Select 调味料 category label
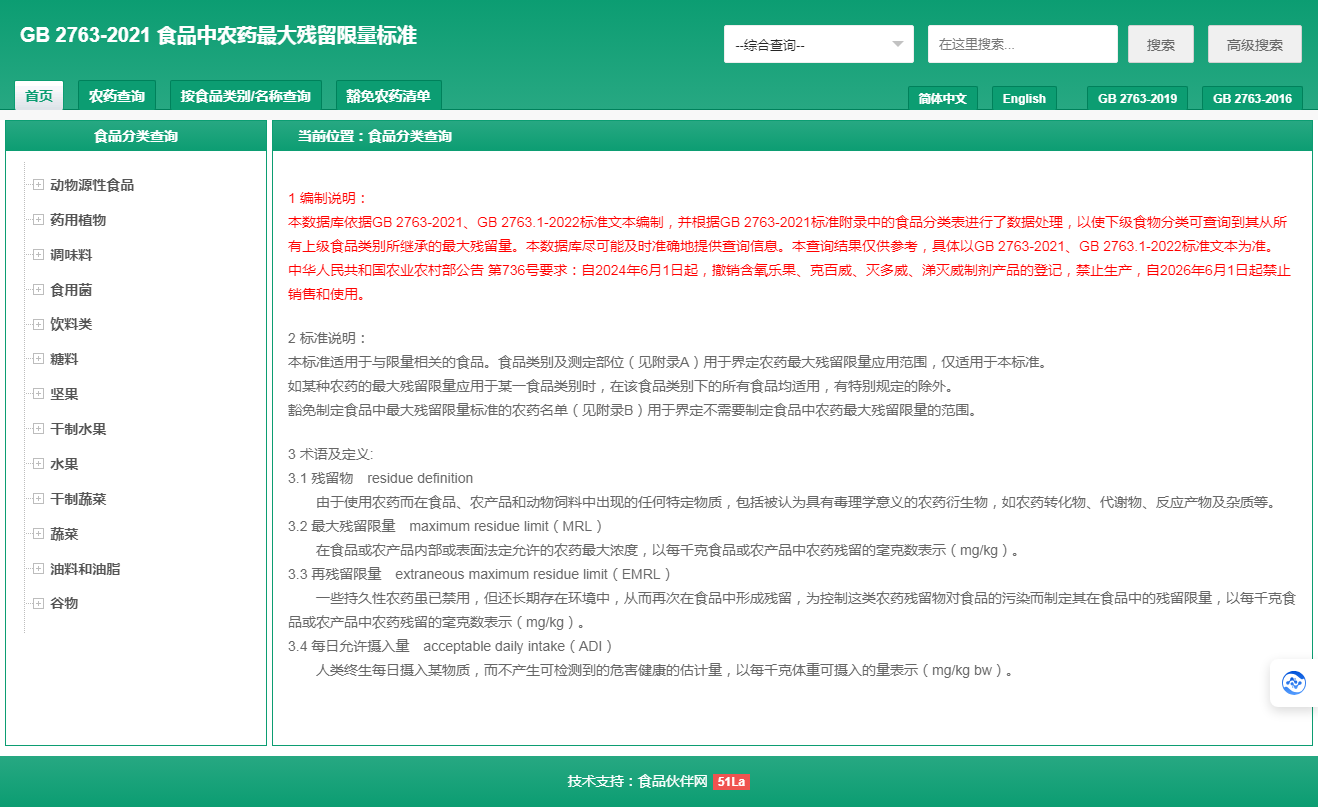 coord(71,255)
